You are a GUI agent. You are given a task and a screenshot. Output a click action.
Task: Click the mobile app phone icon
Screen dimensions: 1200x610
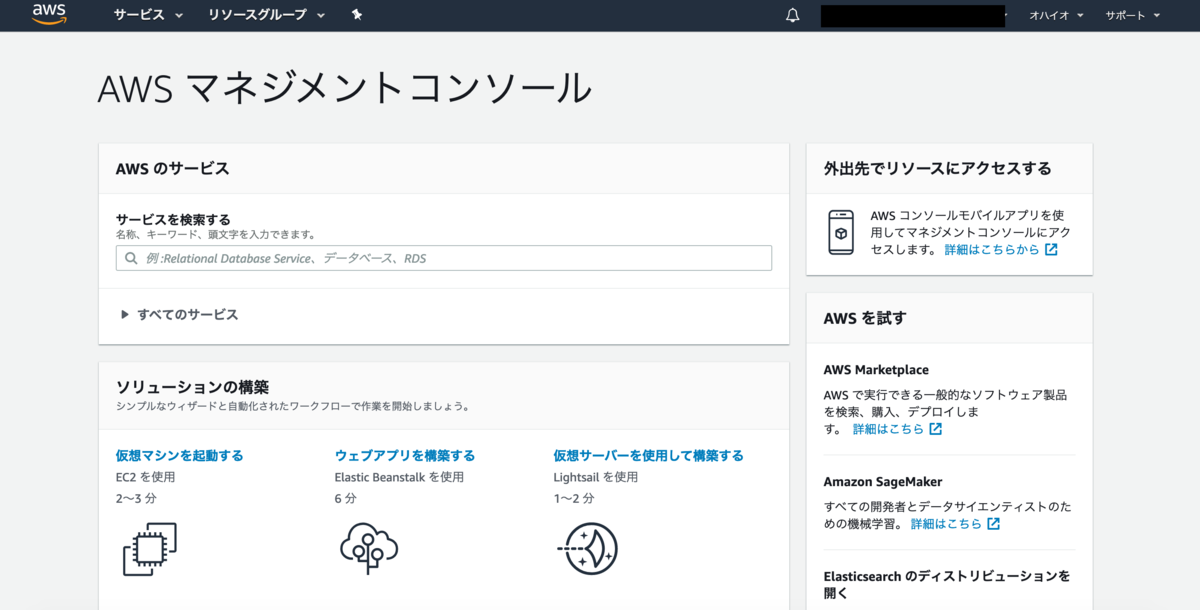[841, 232]
